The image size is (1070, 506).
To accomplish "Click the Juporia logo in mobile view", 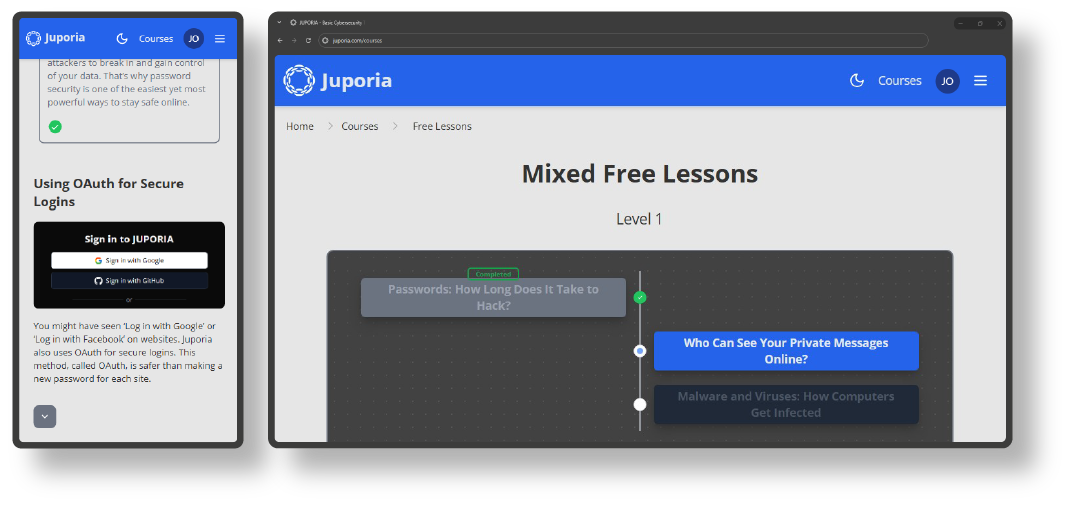I will tap(56, 38).
